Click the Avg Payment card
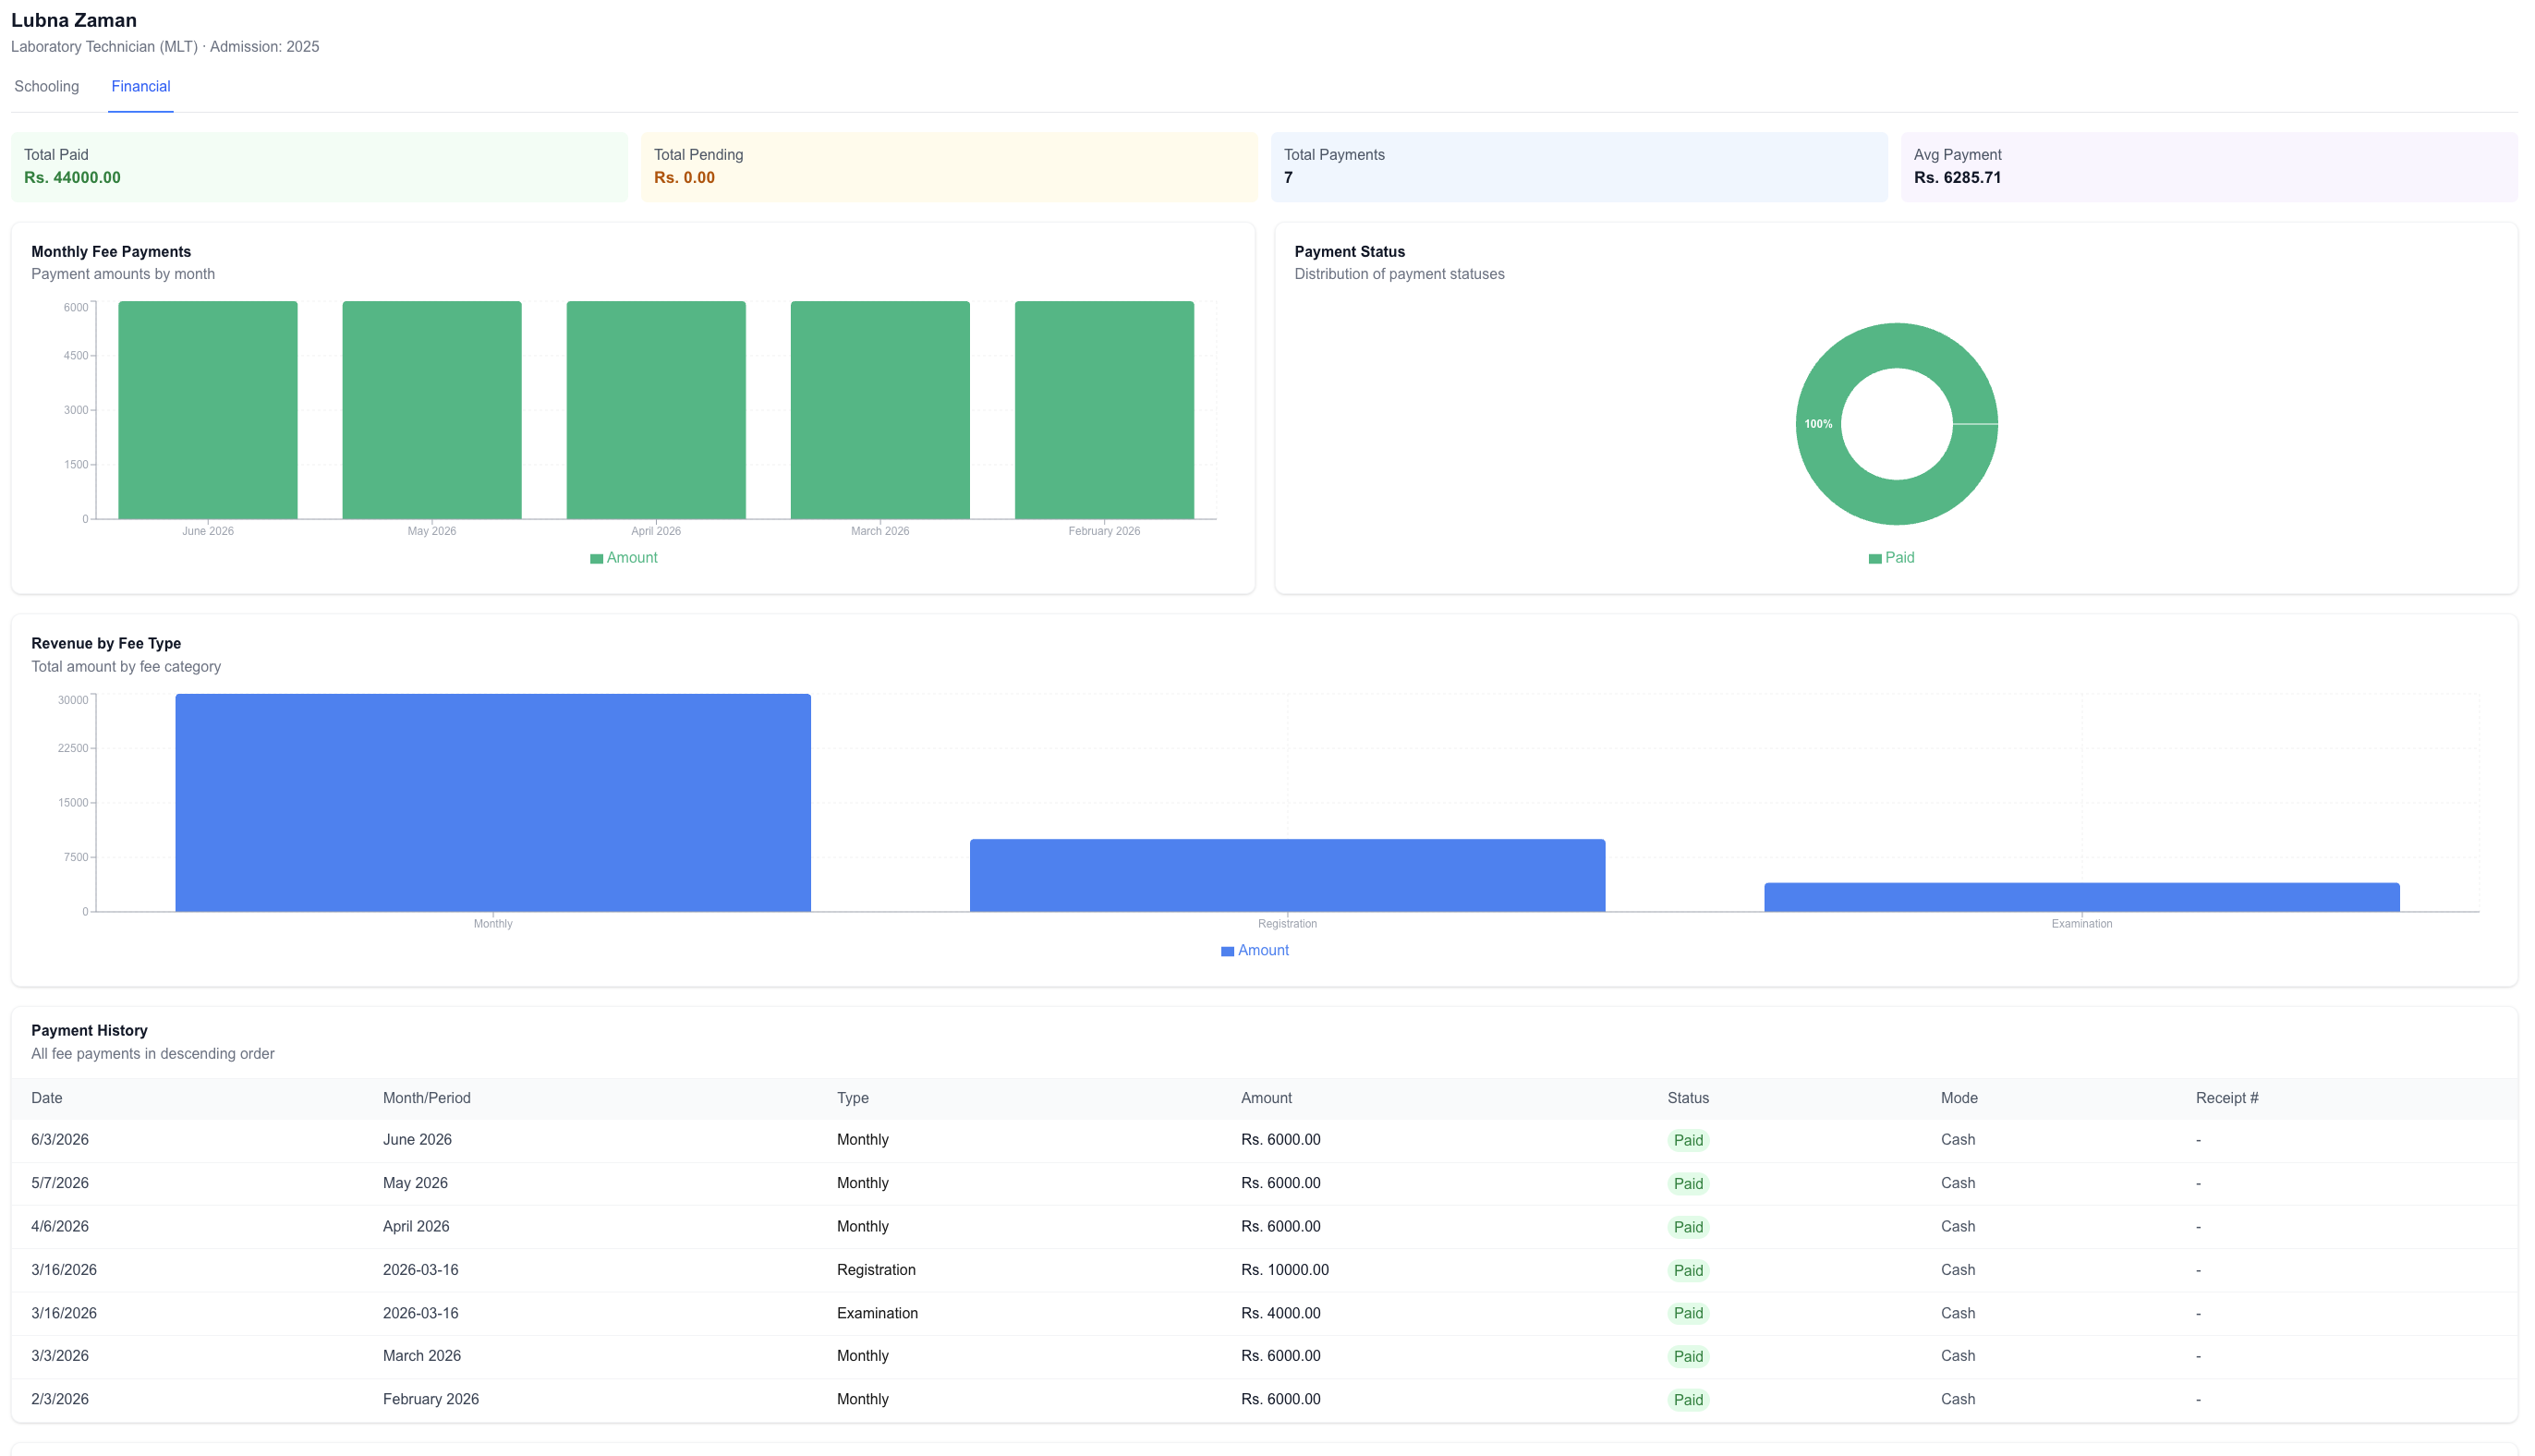 [x=2209, y=167]
